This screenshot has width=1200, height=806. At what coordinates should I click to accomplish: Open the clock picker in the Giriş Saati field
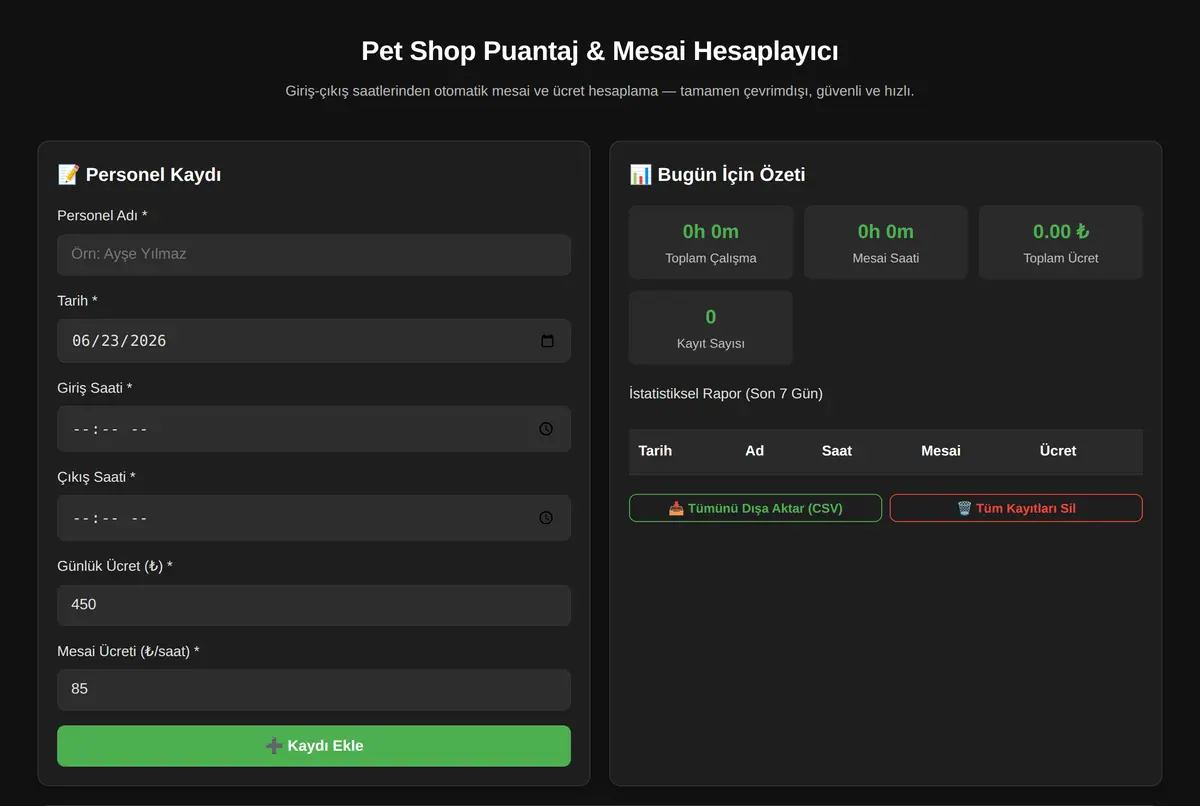(x=546, y=429)
